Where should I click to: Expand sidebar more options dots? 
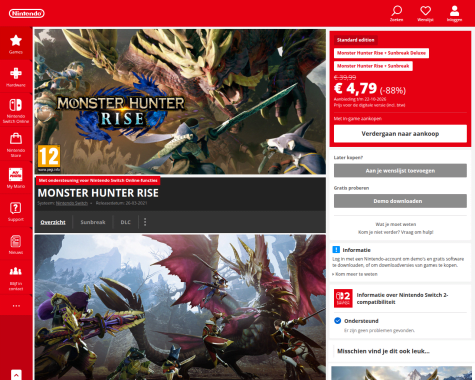[16, 306]
